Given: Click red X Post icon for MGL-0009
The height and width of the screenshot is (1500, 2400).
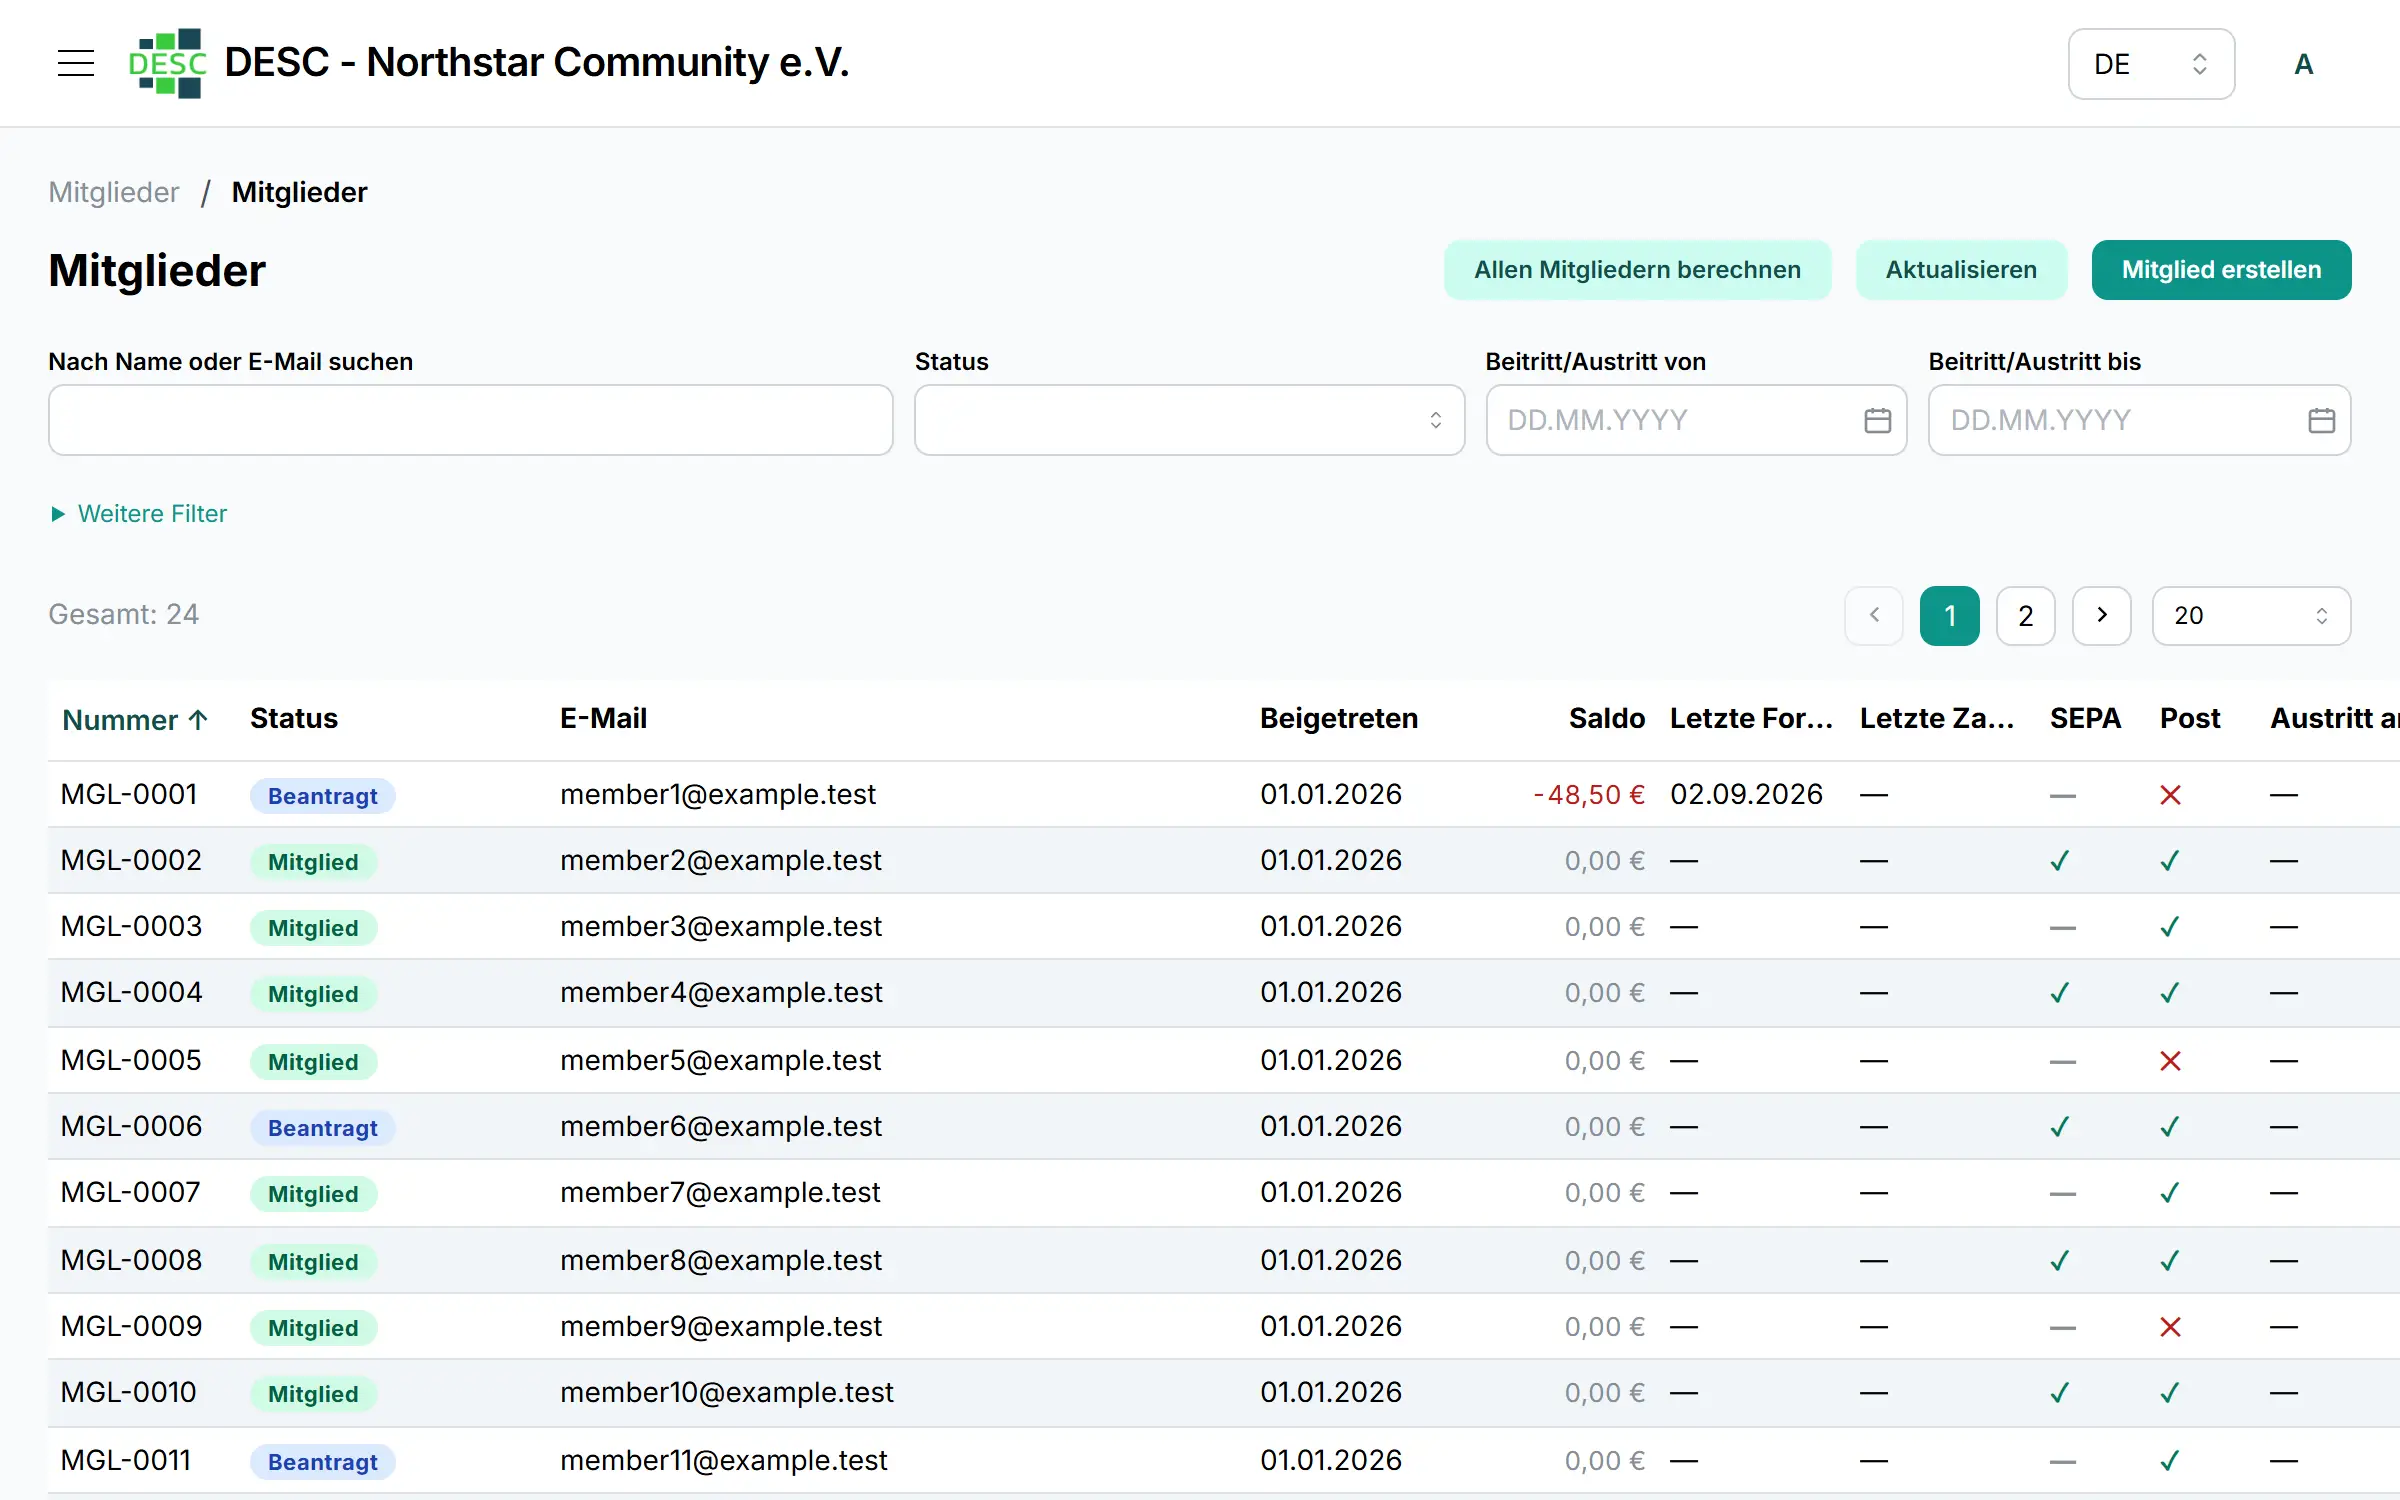Looking at the screenshot, I should coord(2170,1327).
